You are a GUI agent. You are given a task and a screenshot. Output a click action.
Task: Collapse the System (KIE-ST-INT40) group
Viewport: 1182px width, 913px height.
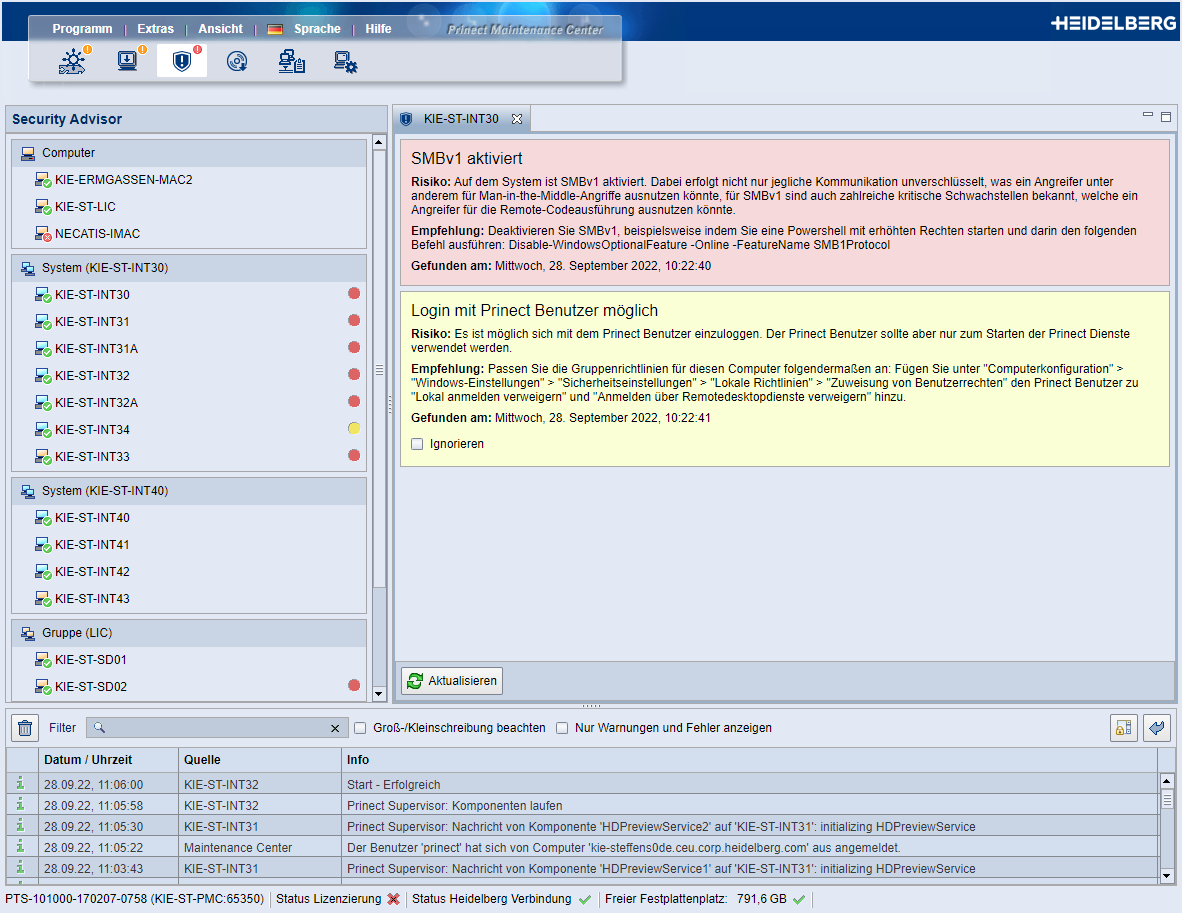pos(188,491)
